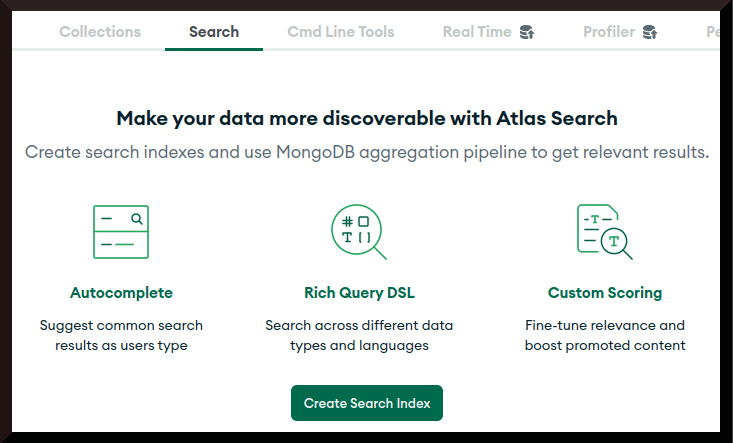The width and height of the screenshot is (733, 443).
Task: Click the Autocomplete description about suggesting results
Action: point(121,335)
